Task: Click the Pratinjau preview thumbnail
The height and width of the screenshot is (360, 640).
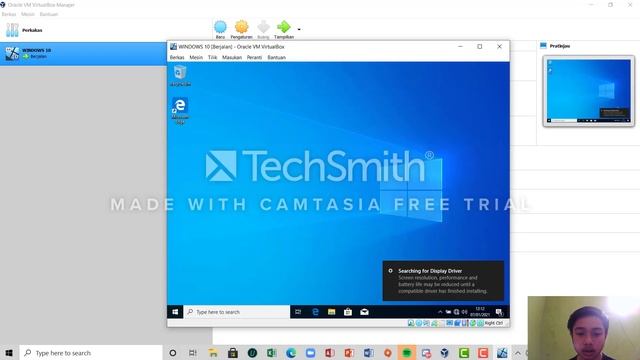Action: 589,91
